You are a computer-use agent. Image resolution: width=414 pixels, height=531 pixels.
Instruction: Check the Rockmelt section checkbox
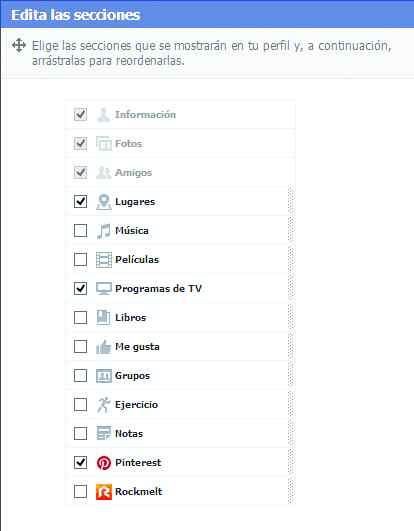(80, 491)
